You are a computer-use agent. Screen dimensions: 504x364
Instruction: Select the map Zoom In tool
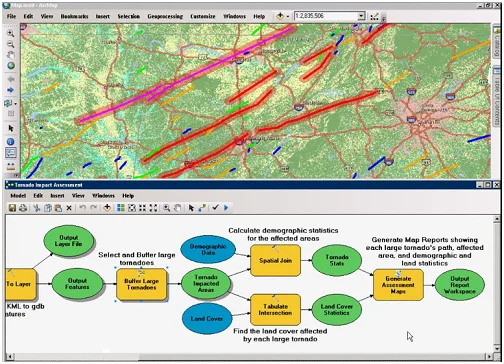(11, 33)
